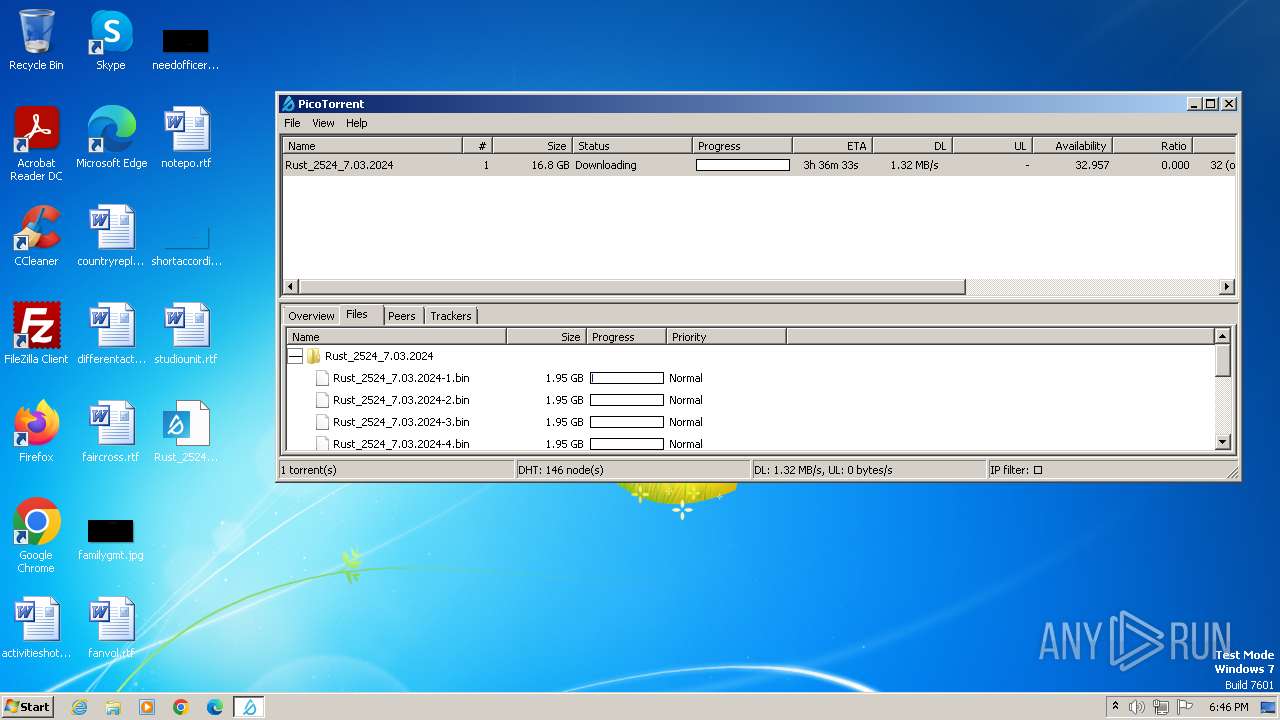Click the Action Center flag icon
Viewport: 1280px width, 720px height.
1185,707
